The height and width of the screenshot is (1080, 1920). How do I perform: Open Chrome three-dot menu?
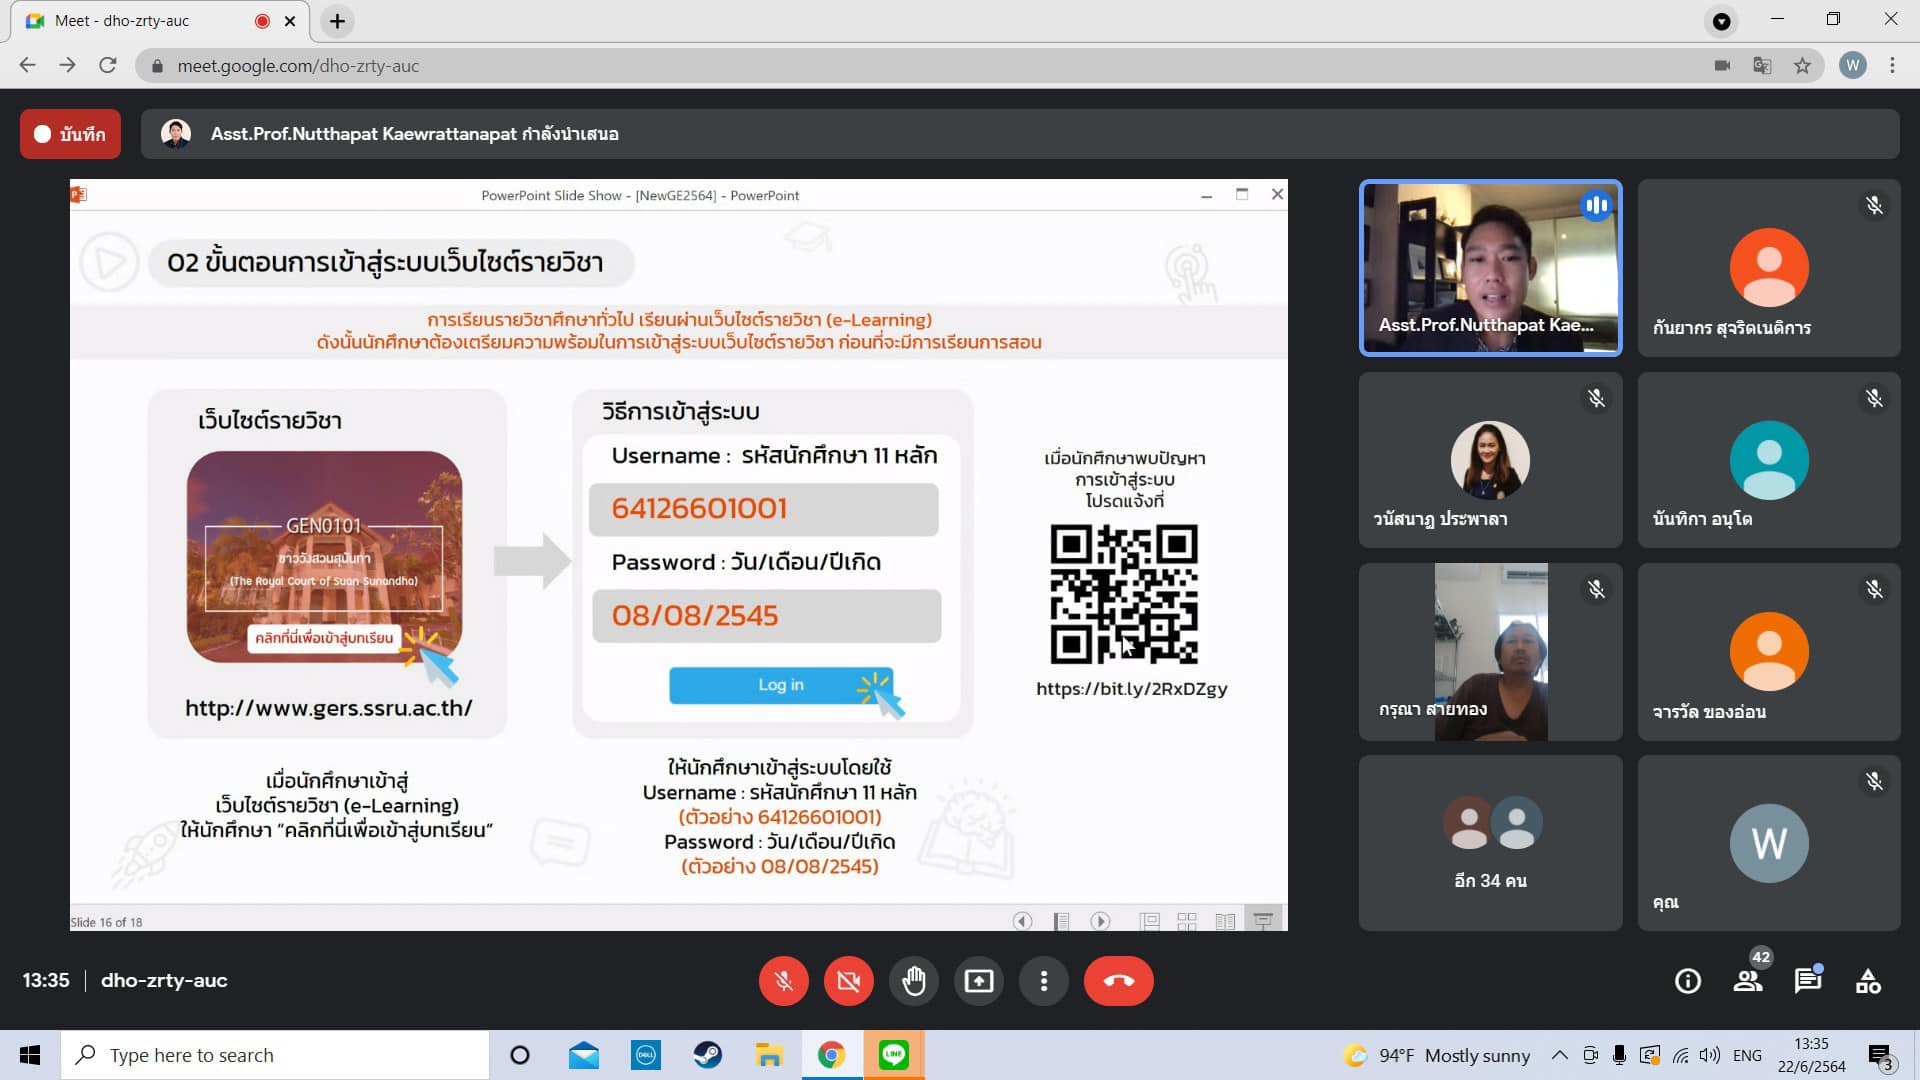(1892, 66)
